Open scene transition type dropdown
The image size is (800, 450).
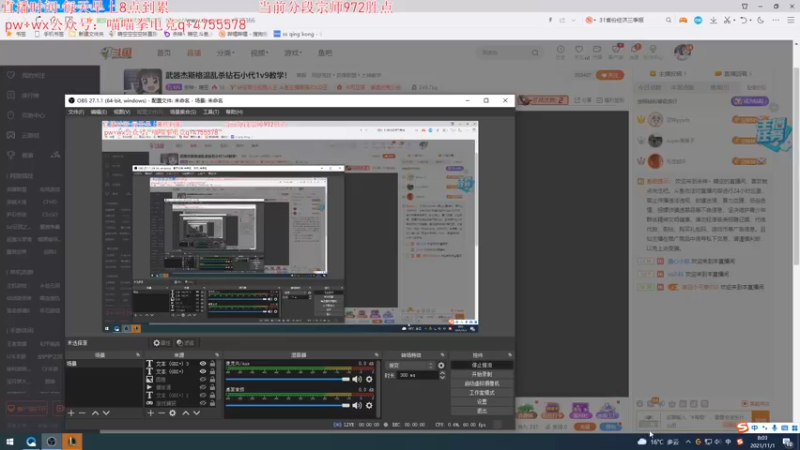coord(410,365)
